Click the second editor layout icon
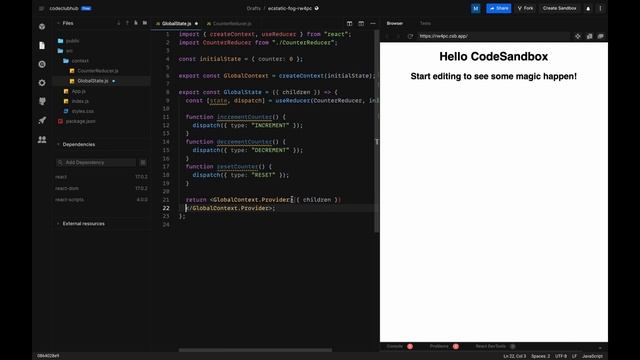 [x=361, y=24]
